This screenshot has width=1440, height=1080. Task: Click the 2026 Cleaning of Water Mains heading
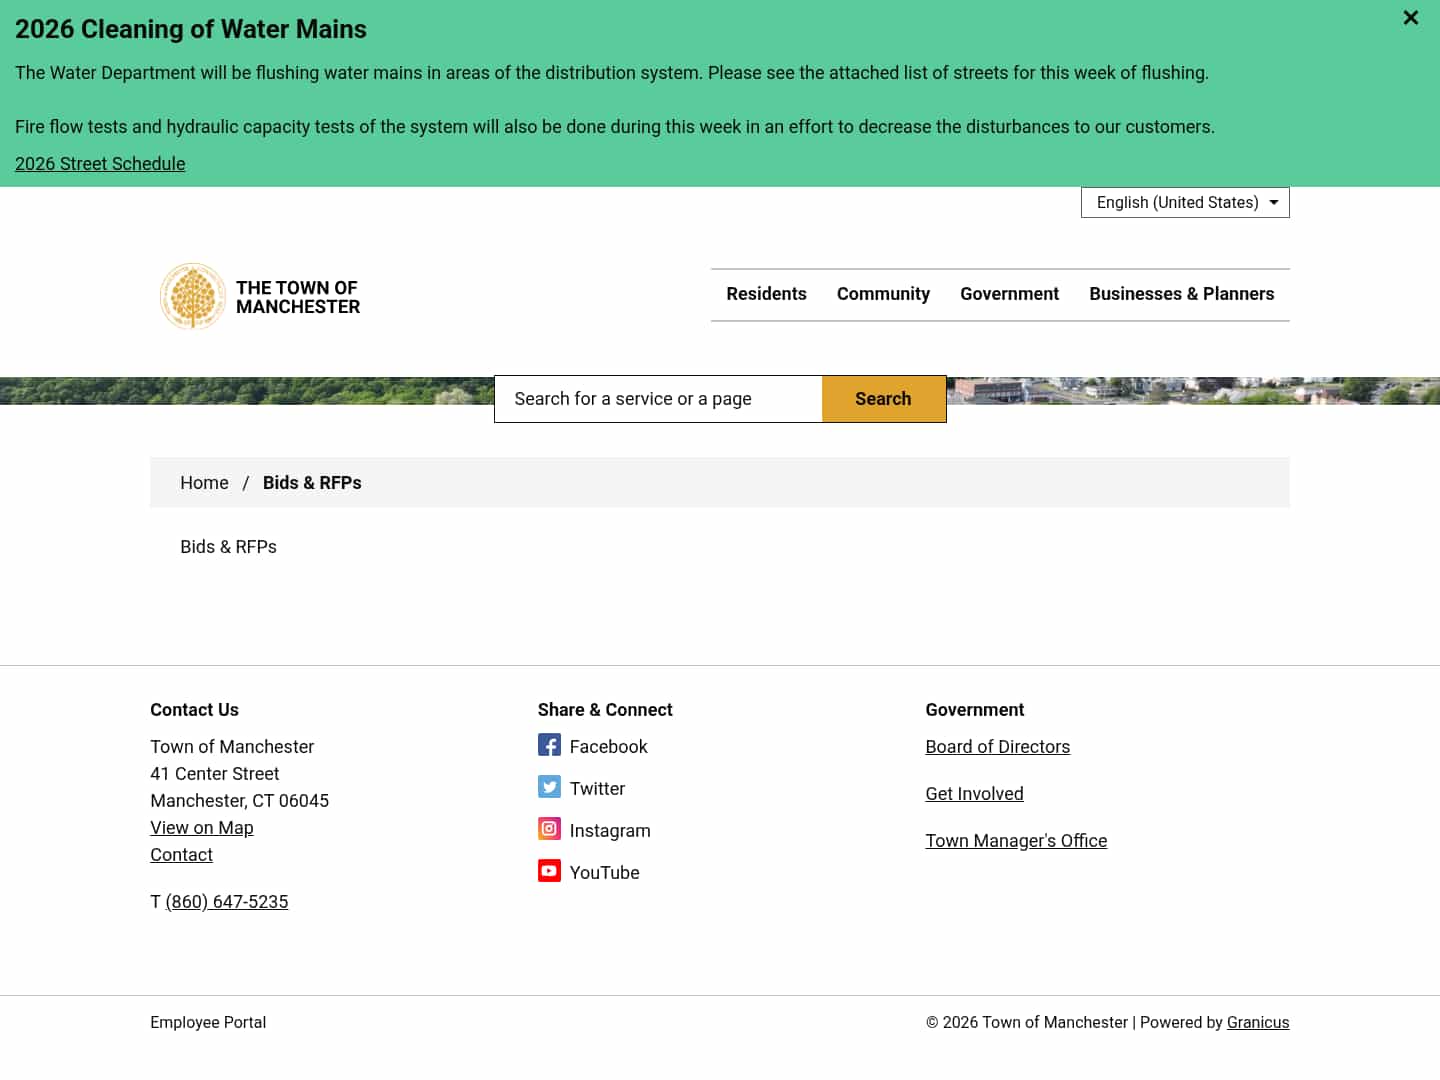coord(191,29)
